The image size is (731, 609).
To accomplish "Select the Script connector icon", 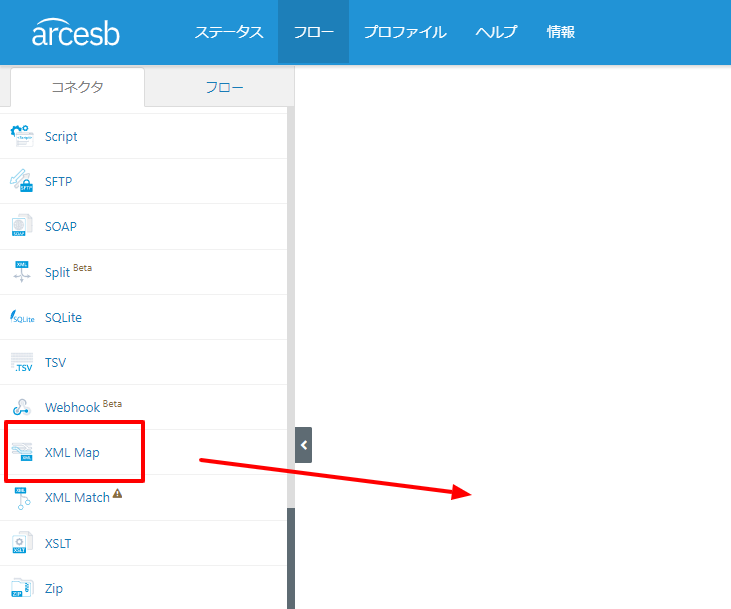I will point(22,136).
